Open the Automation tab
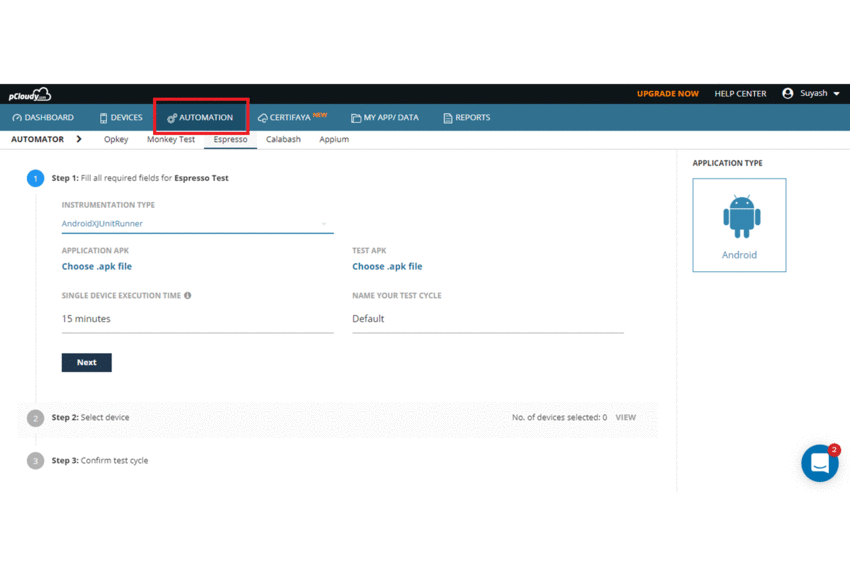 tap(201, 118)
